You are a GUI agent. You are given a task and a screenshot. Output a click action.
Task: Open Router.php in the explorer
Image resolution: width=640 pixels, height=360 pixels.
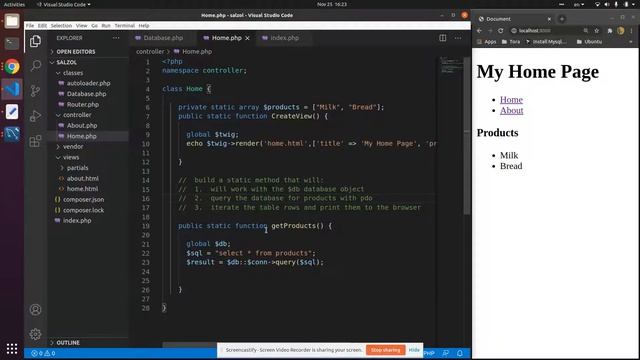(83, 104)
